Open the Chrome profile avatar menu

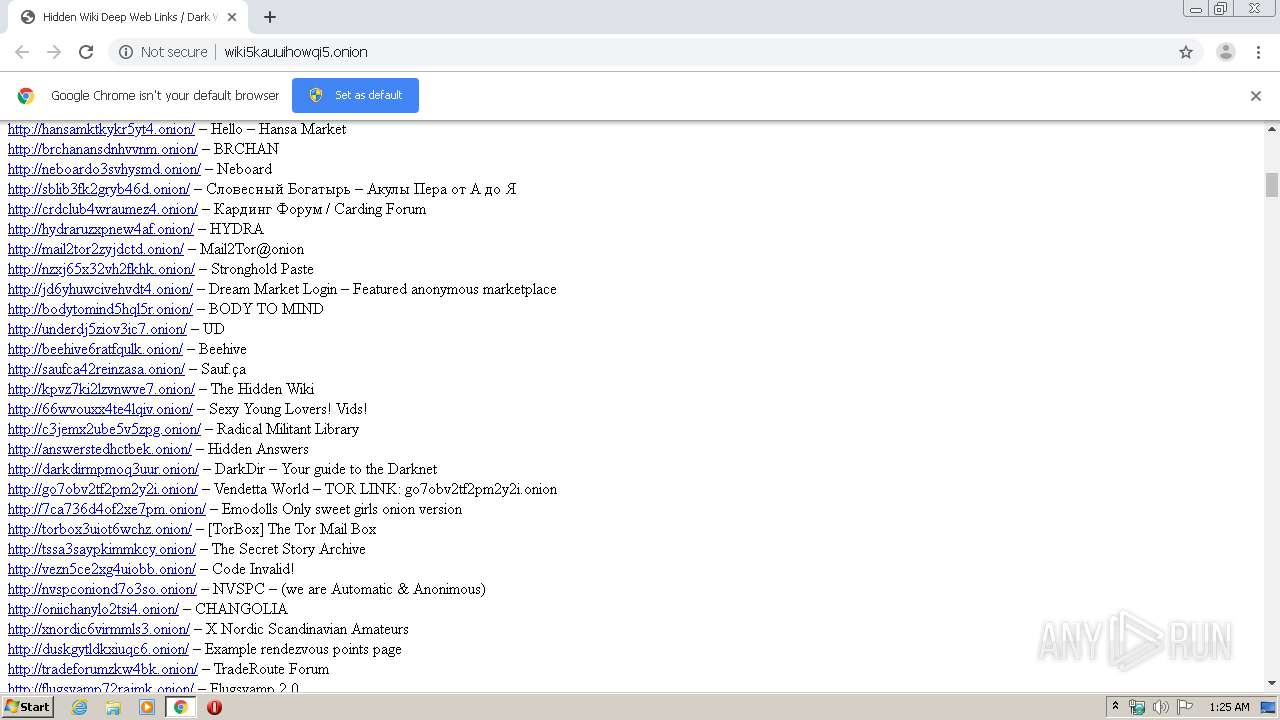point(1226,52)
